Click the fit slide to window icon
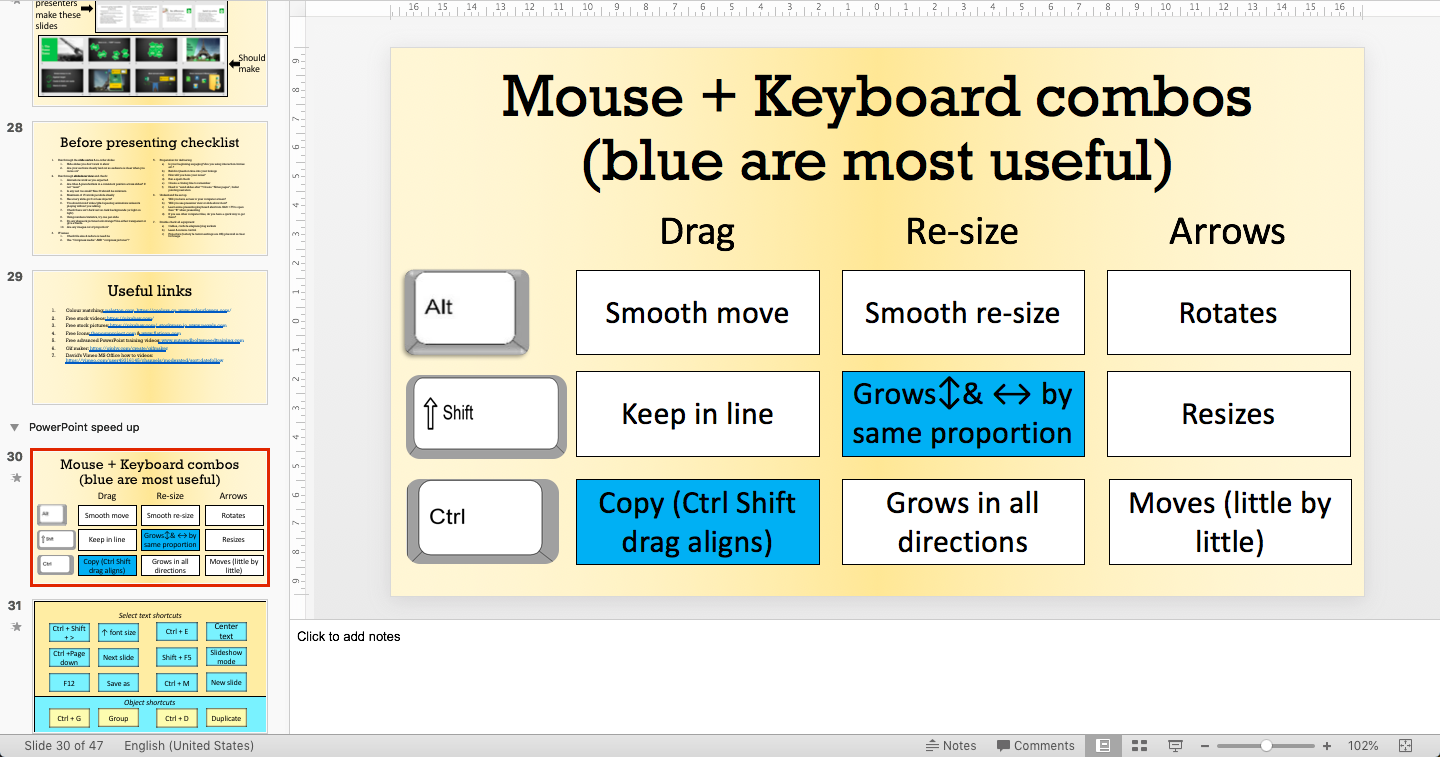Image resolution: width=1440 pixels, height=757 pixels. 1405,745
